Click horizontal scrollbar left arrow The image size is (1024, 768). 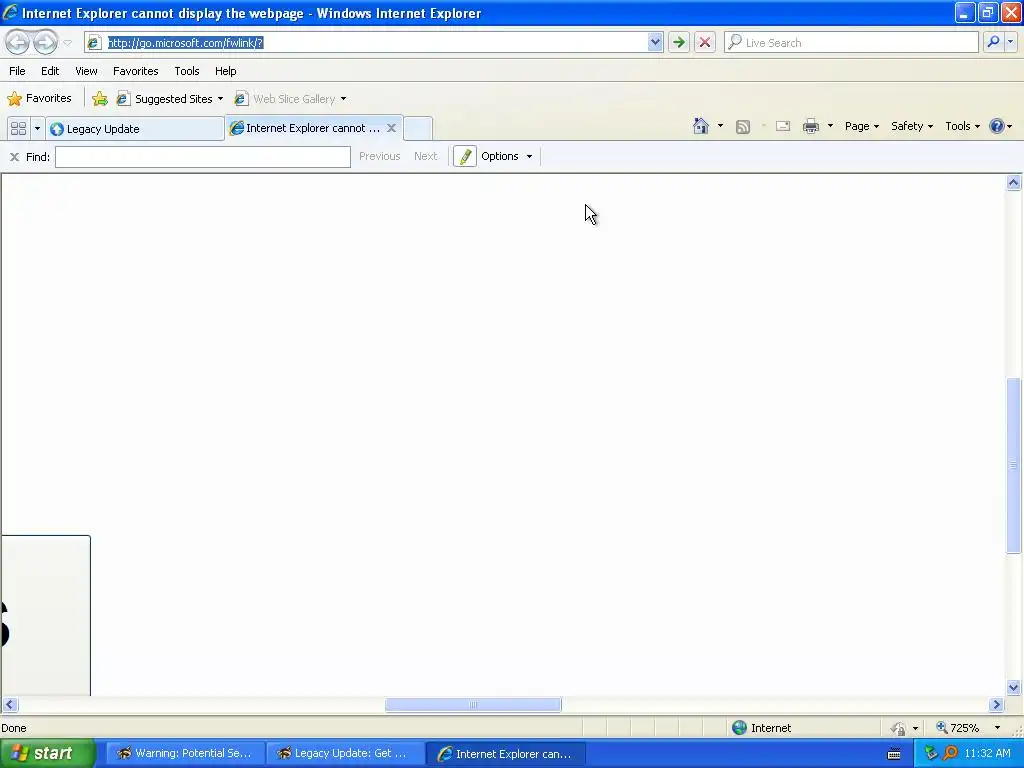pyautogui.click(x=9, y=705)
